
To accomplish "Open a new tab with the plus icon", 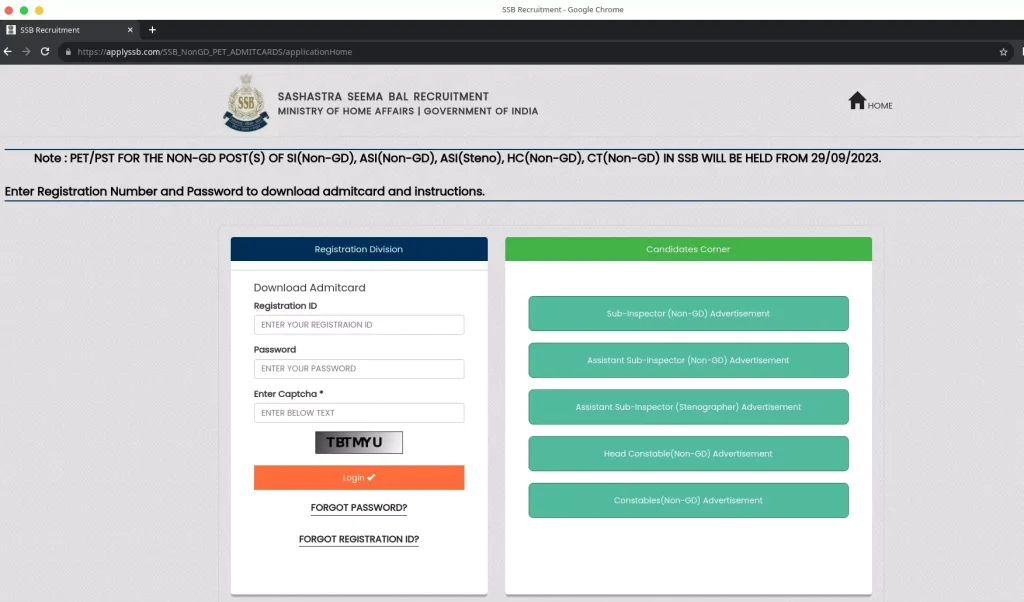I will (x=152, y=30).
